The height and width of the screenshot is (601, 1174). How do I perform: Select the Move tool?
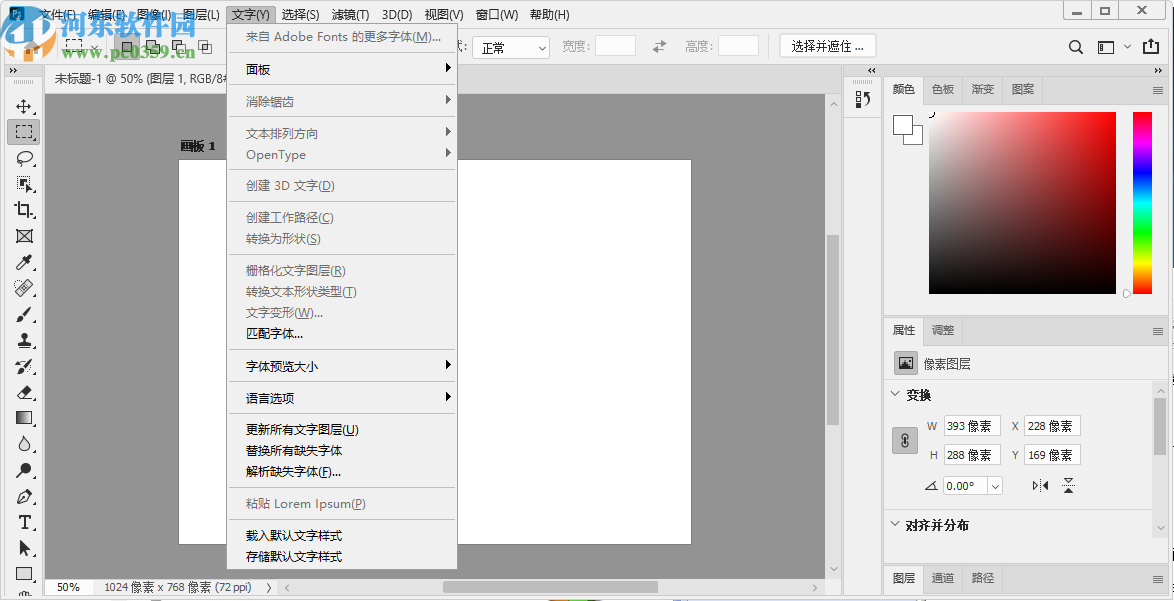[x=24, y=106]
